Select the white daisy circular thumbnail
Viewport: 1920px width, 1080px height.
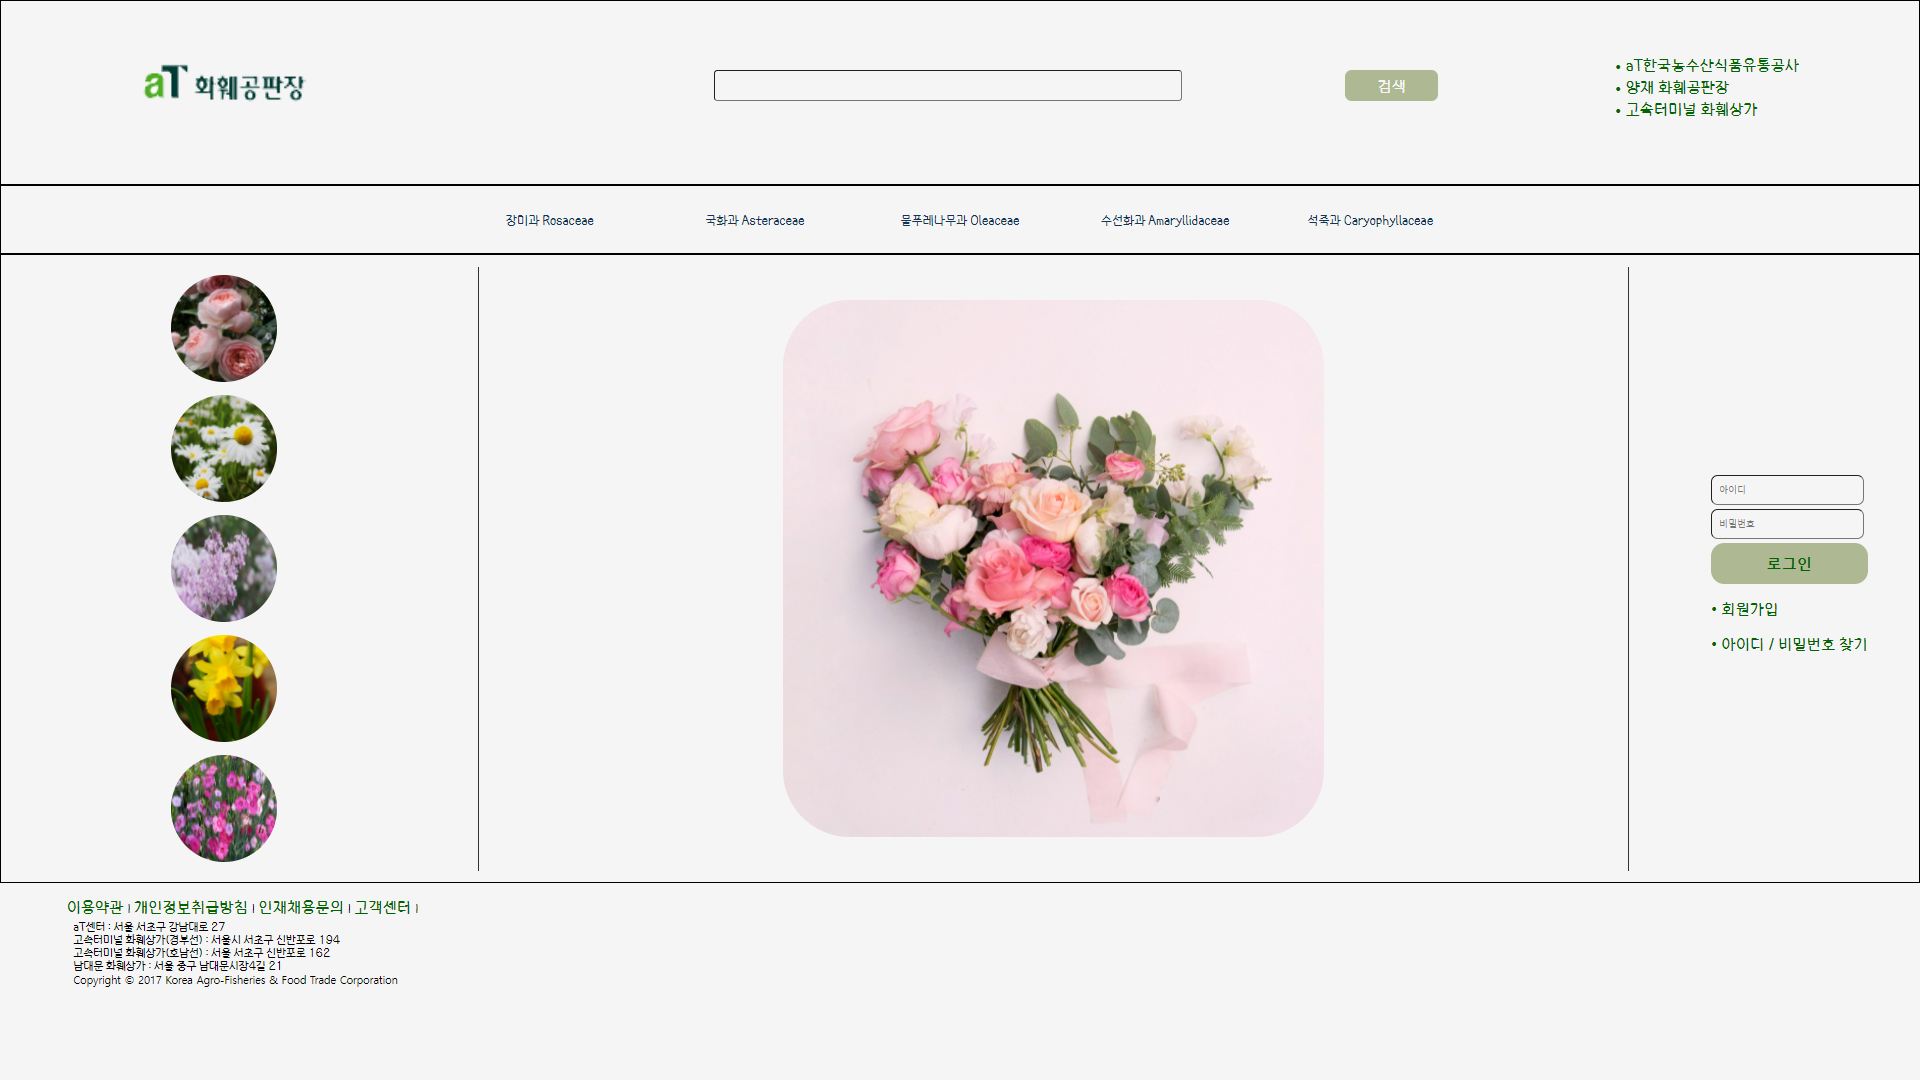click(x=224, y=449)
